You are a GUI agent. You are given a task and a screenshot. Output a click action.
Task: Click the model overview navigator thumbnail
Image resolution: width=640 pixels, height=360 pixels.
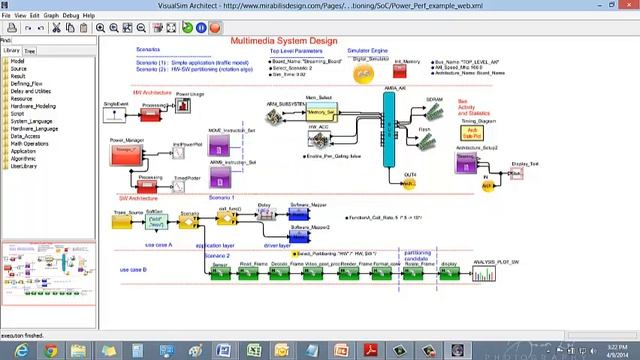tap(49, 273)
